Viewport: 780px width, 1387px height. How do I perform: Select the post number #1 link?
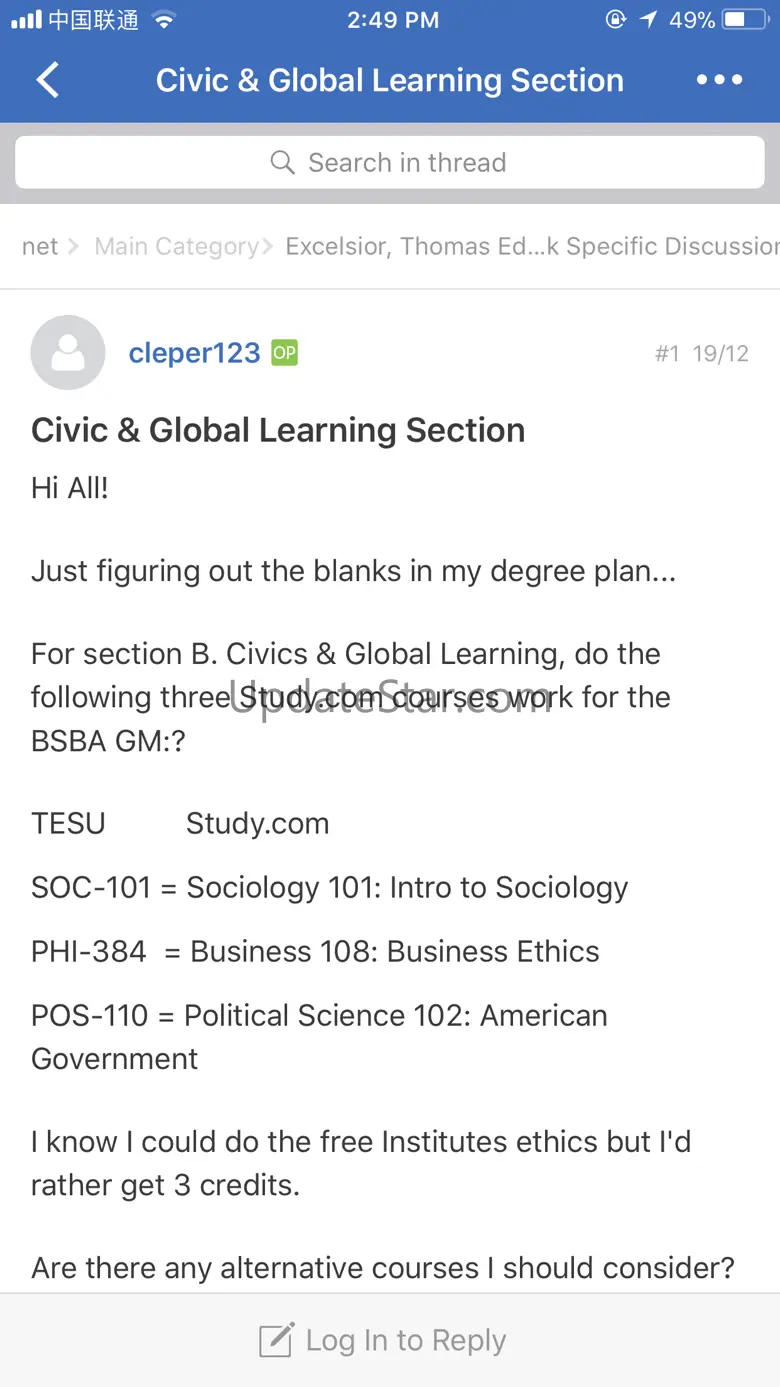click(667, 353)
